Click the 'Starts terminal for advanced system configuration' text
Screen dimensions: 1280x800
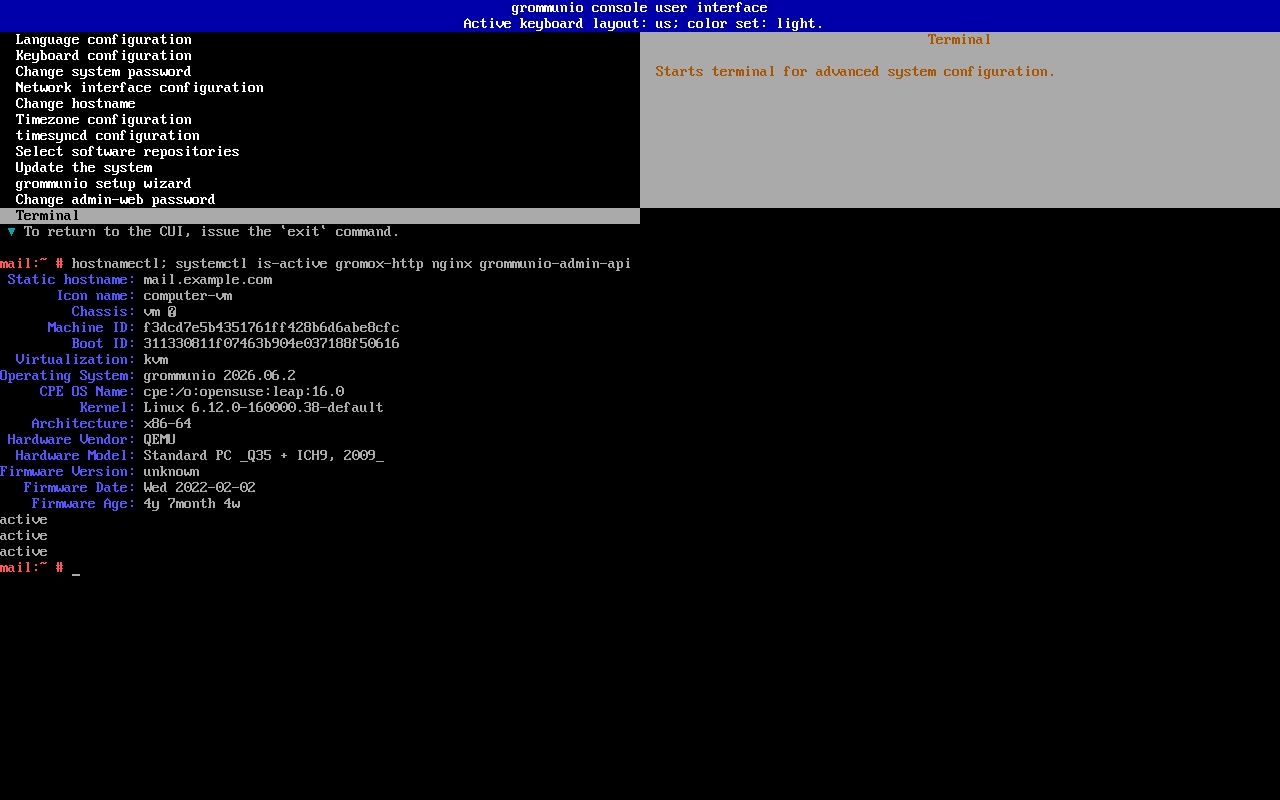click(x=855, y=72)
